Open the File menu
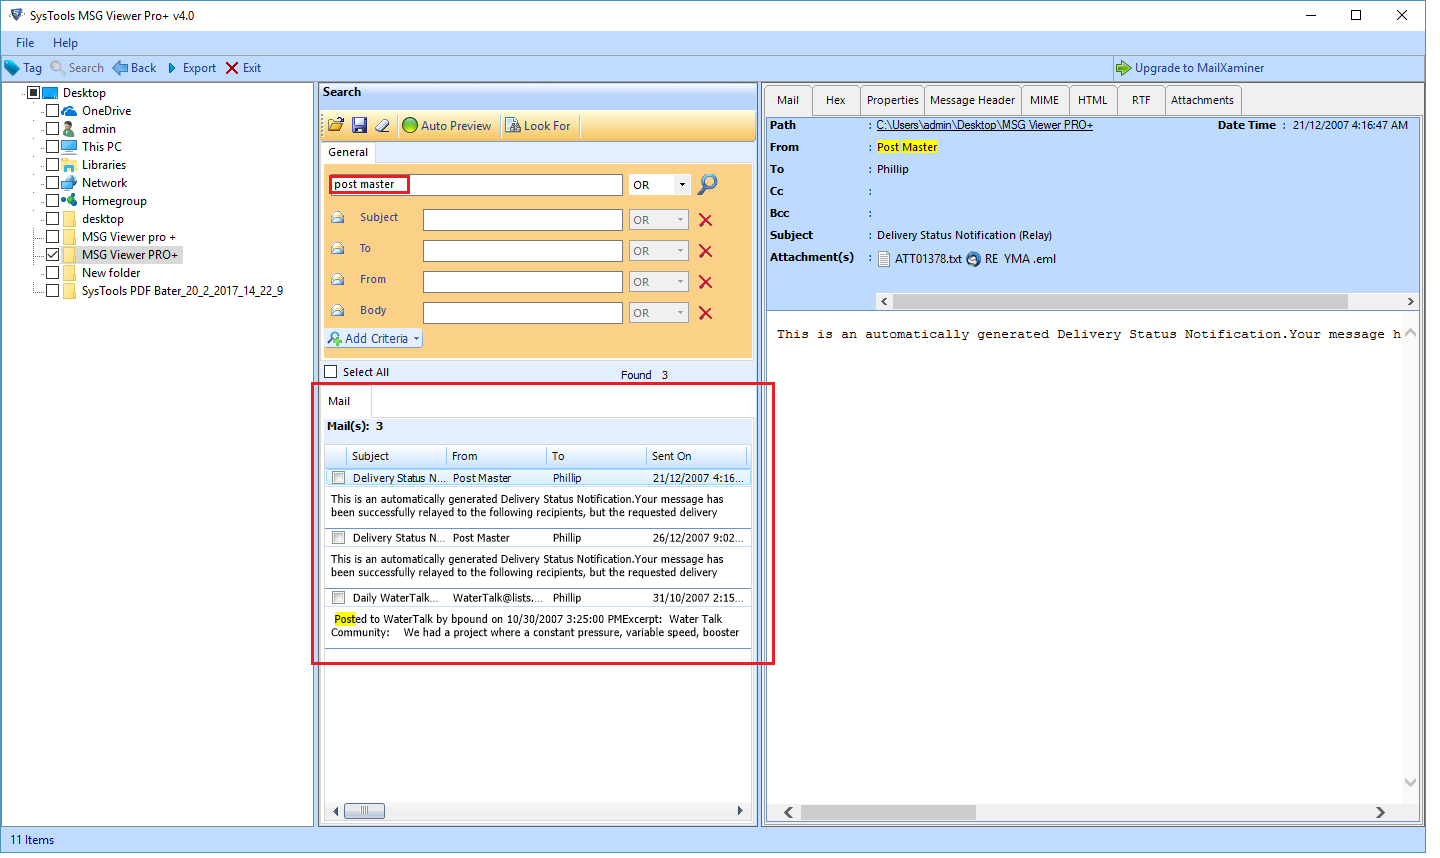Image resolution: width=1440 pixels, height=858 pixels. [x=25, y=43]
